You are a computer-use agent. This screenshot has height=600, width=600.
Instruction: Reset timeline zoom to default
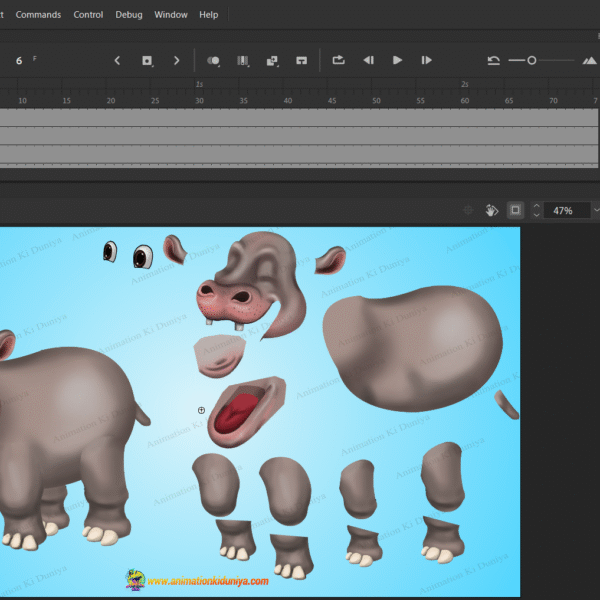click(493, 60)
